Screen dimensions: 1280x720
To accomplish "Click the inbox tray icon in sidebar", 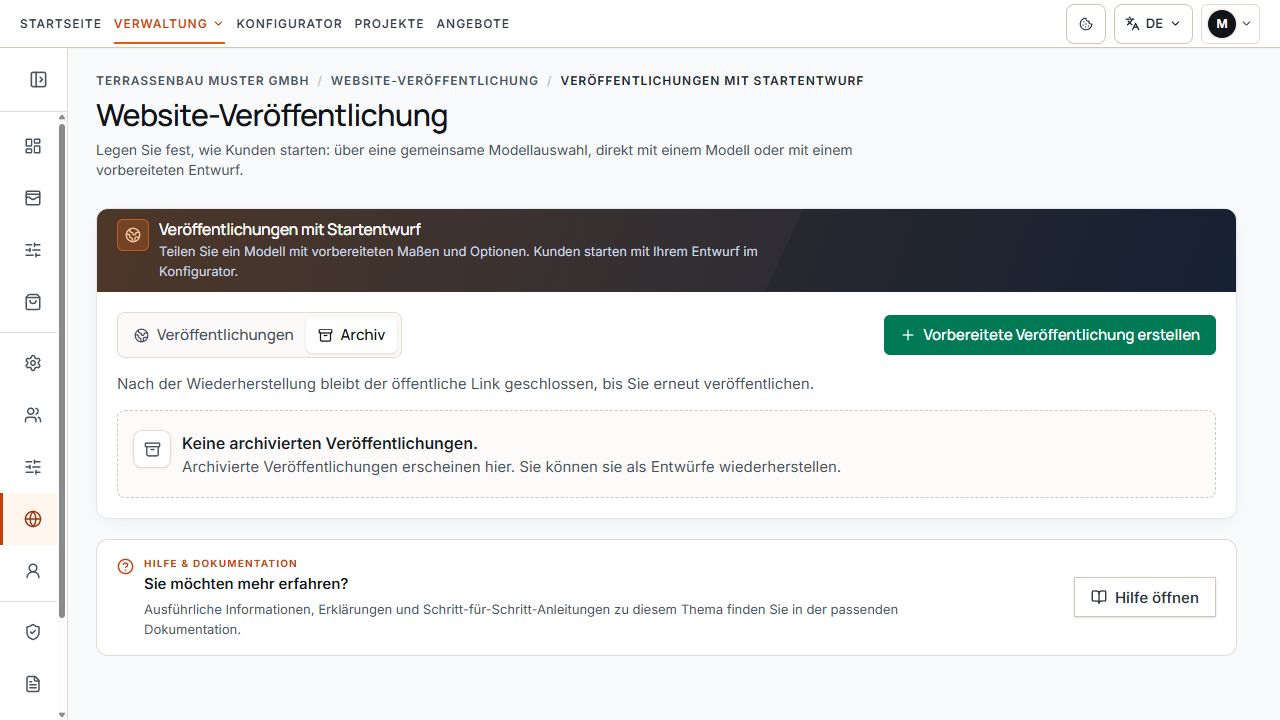I will point(33,198).
